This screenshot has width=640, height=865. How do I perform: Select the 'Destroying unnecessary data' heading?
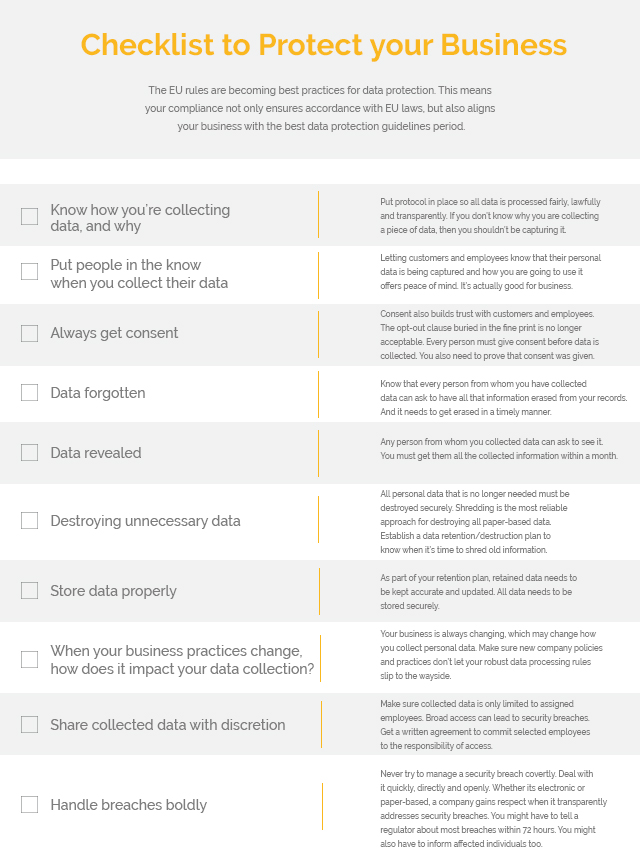[146, 521]
